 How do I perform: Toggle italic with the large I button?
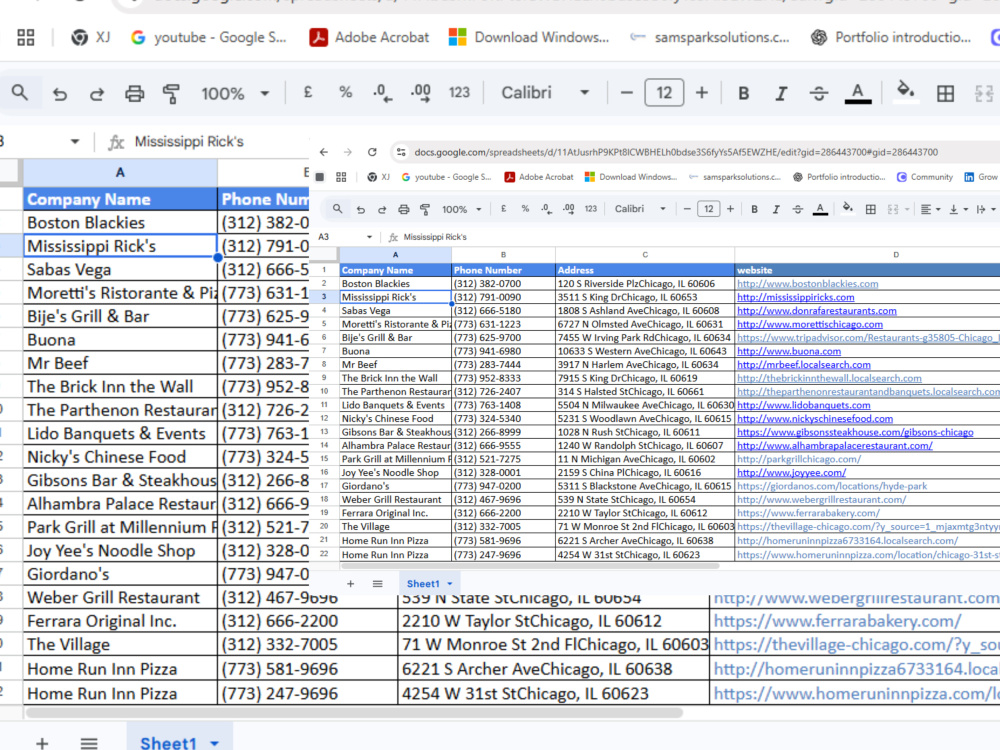[x=781, y=94]
